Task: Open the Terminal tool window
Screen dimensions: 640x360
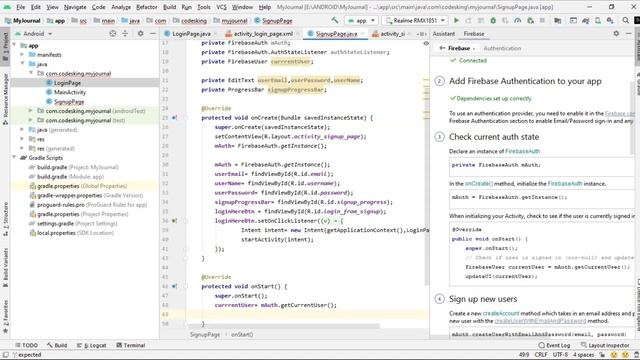Action: coord(131,345)
